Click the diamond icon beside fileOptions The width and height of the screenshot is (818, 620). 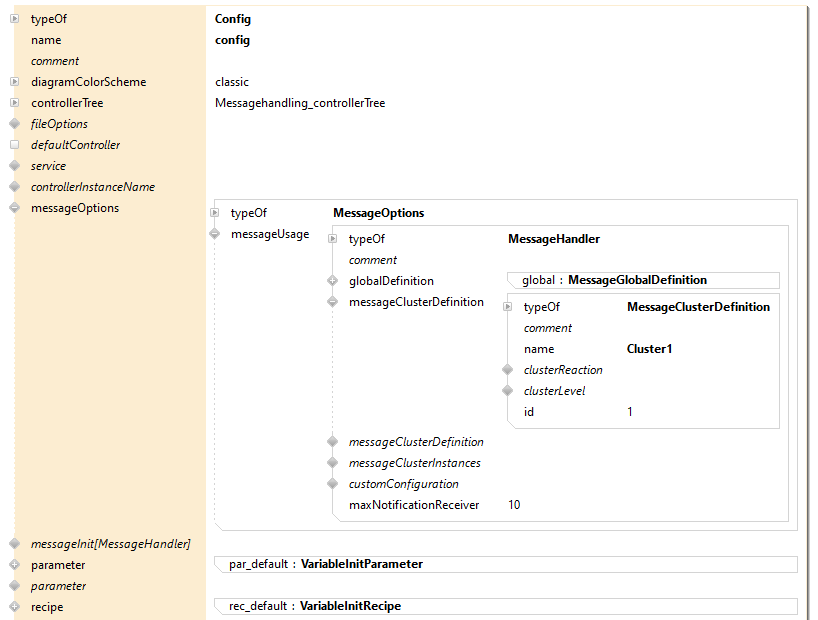(x=14, y=124)
